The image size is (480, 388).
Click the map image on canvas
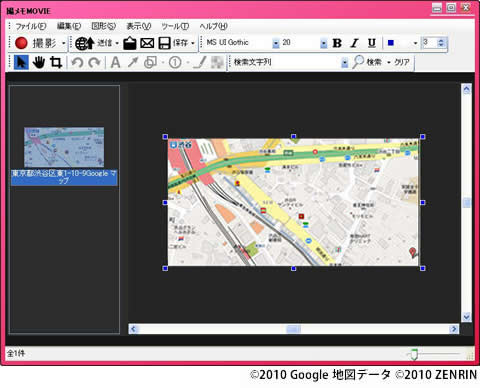[x=293, y=202]
